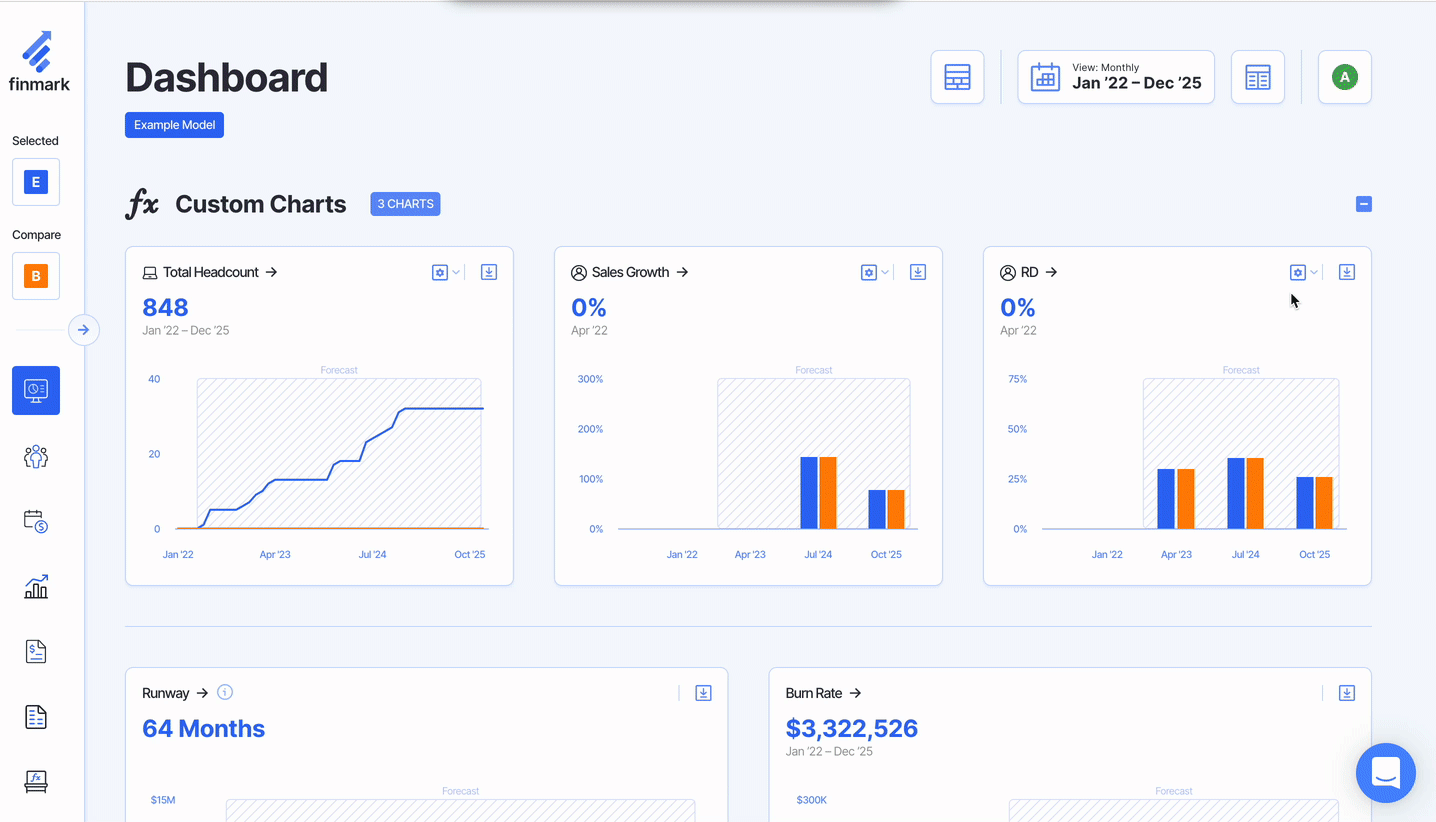Select the orange B compare model
The height and width of the screenshot is (822, 1436).
pyautogui.click(x=36, y=276)
